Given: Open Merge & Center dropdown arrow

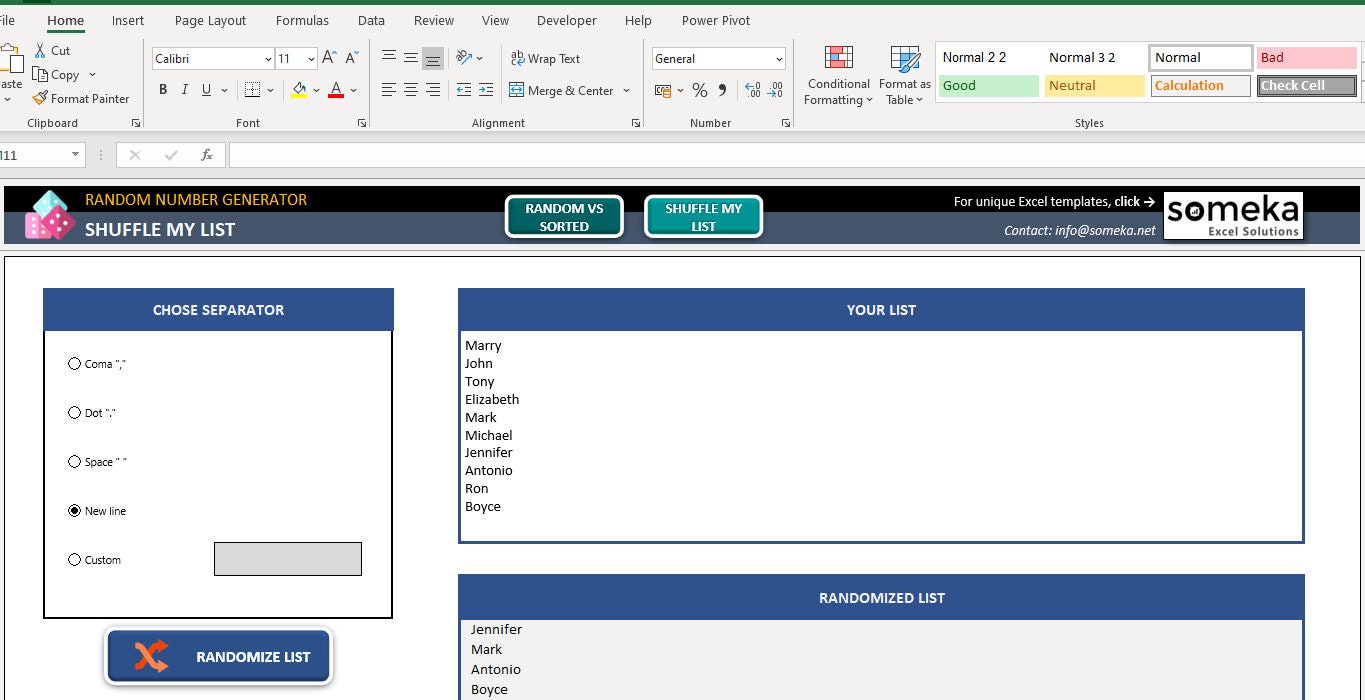Looking at the screenshot, I should coord(627,91).
